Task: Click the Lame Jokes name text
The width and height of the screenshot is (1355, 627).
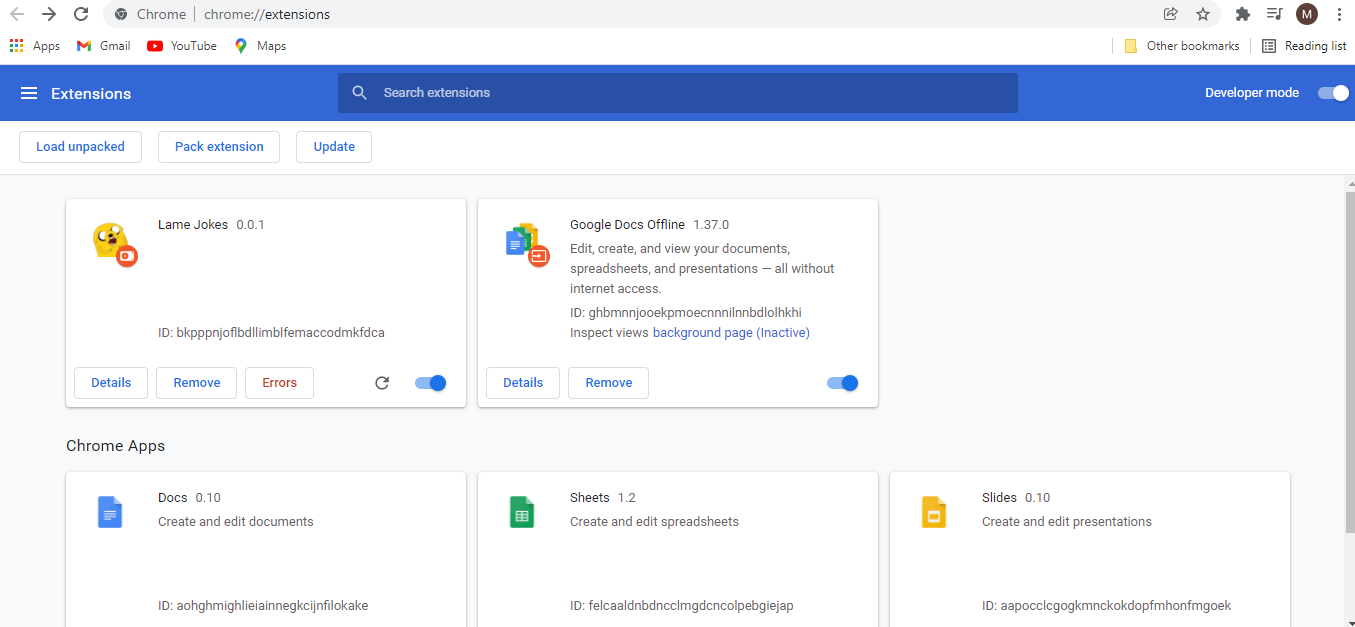Action: click(x=193, y=225)
